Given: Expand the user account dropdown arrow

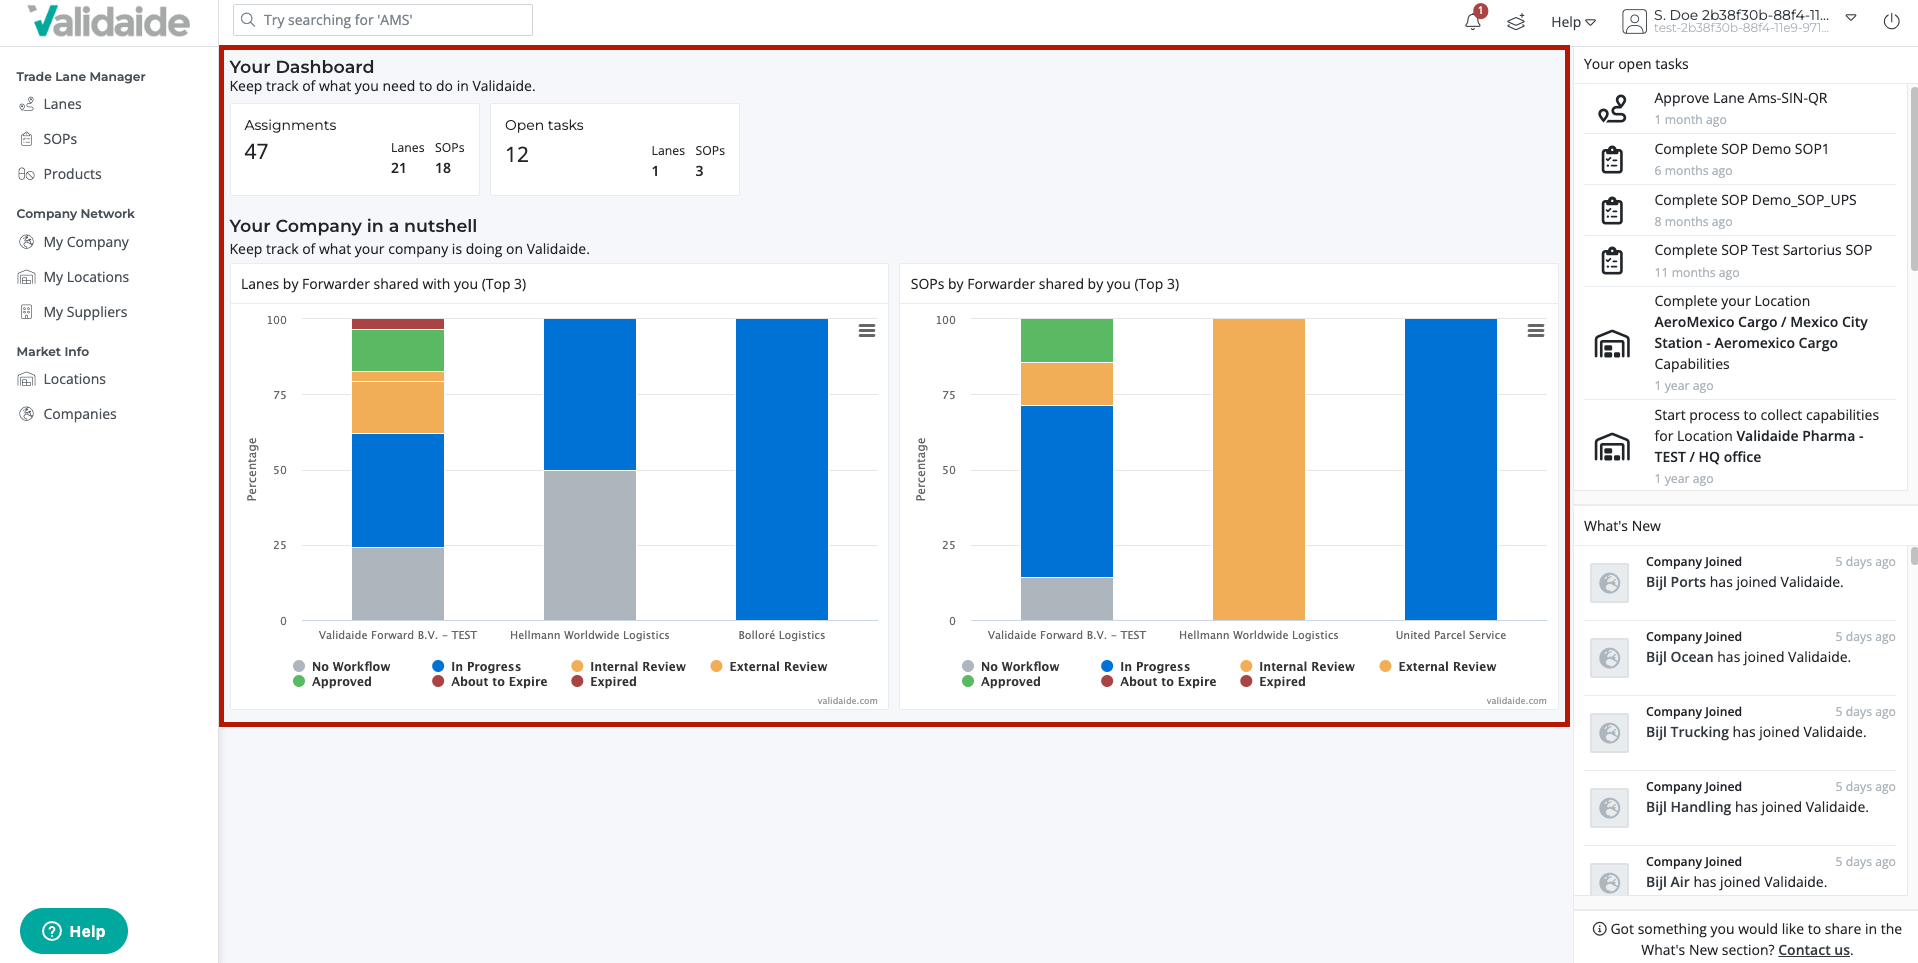Looking at the screenshot, I should pos(1851,18).
